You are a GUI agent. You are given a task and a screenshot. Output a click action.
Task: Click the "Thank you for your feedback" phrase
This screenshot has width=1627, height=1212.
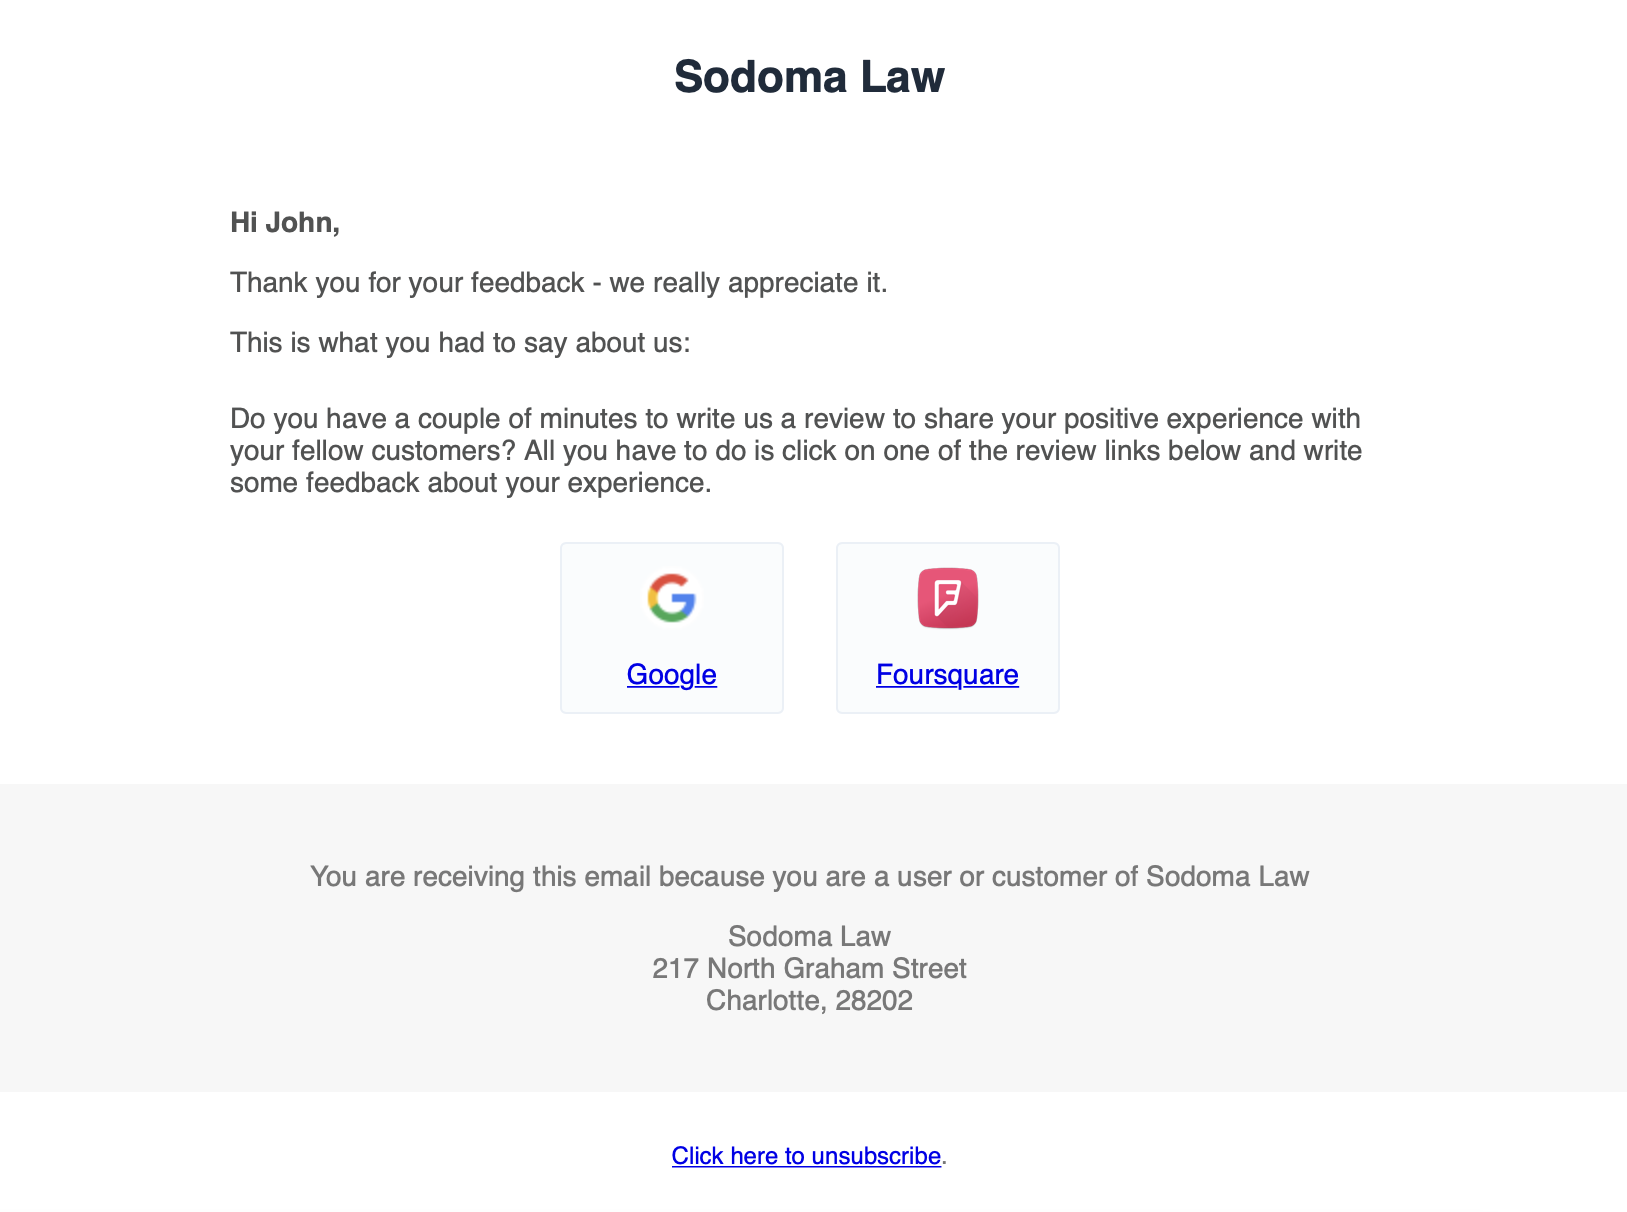(x=407, y=283)
